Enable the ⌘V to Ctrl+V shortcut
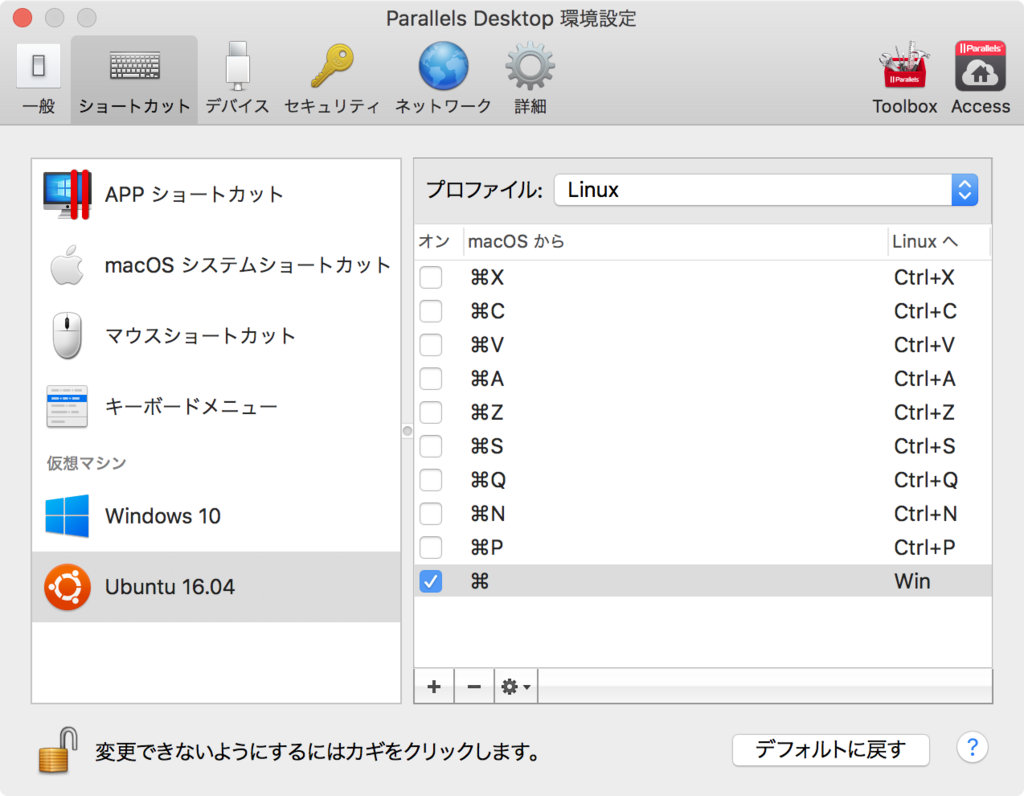 430,345
